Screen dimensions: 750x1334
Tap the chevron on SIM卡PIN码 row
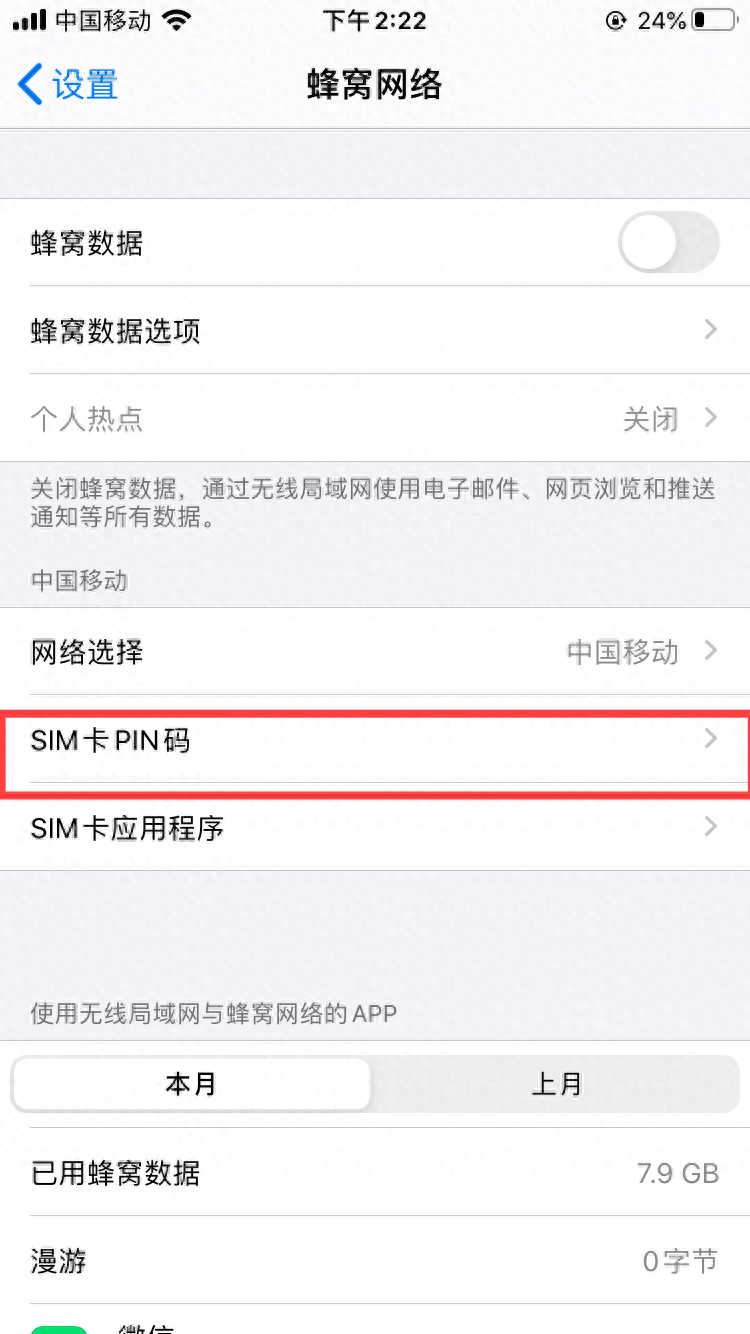tap(711, 739)
